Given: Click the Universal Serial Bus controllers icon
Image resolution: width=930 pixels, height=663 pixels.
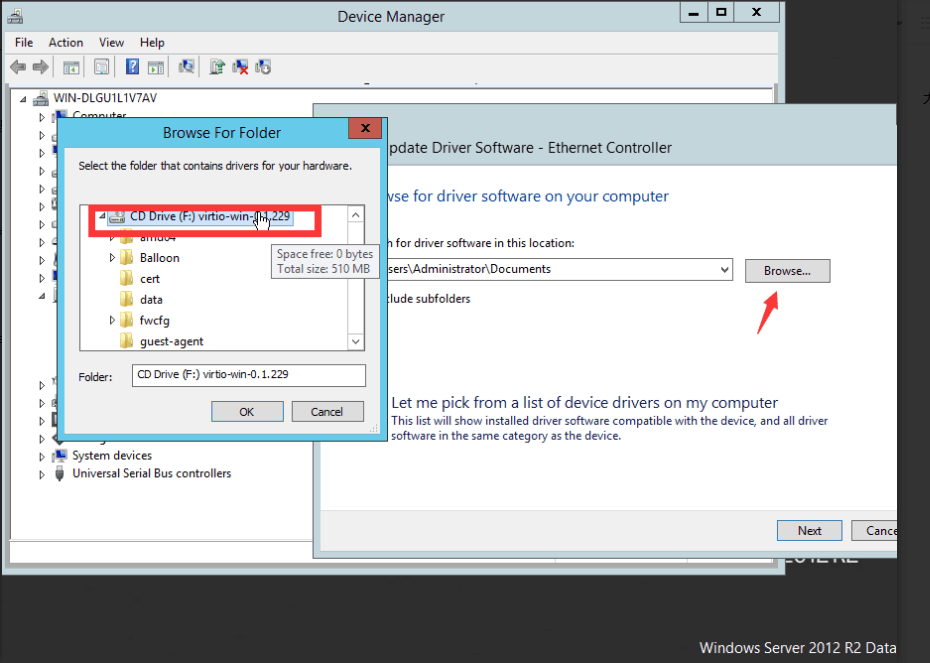Looking at the screenshot, I should (x=59, y=473).
